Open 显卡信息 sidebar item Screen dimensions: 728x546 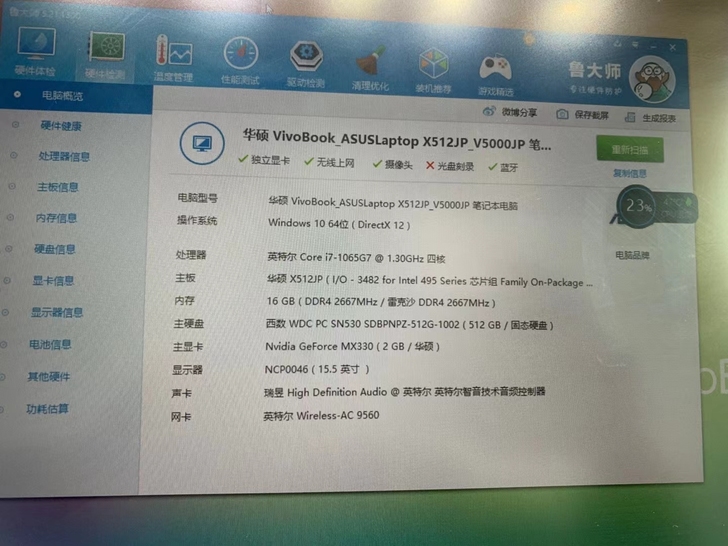[53, 280]
